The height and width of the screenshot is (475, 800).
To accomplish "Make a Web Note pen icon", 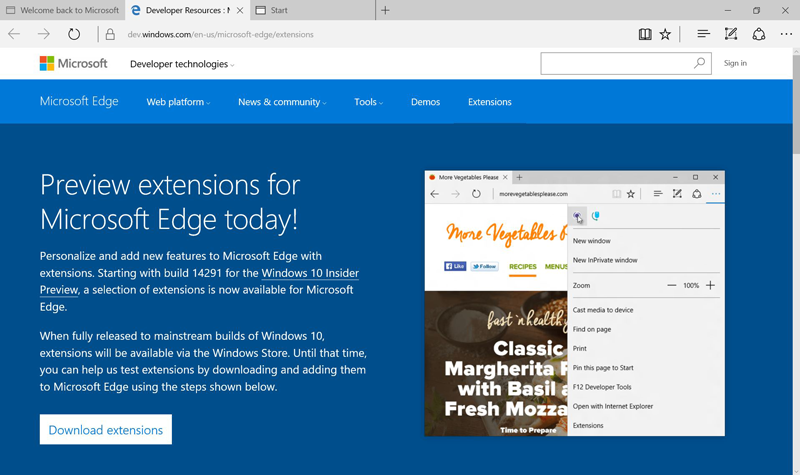I will (x=731, y=34).
